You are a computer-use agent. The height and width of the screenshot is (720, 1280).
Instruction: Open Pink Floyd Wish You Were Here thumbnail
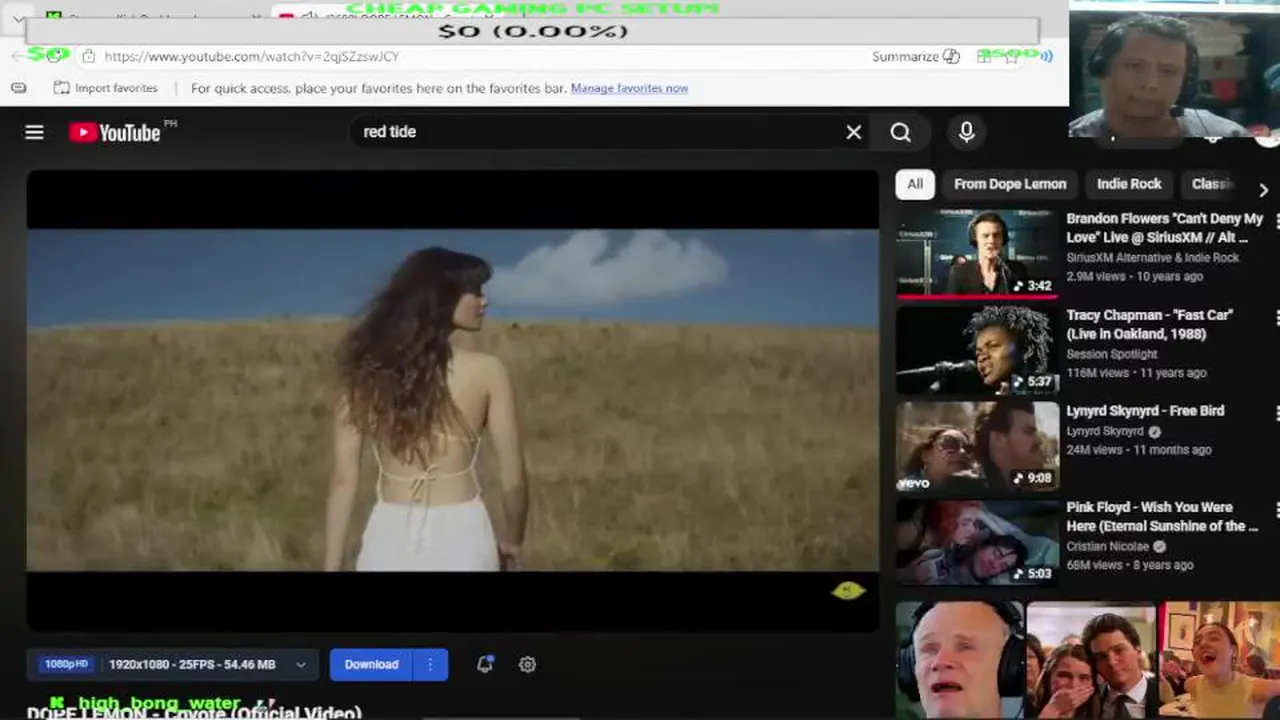point(977,542)
